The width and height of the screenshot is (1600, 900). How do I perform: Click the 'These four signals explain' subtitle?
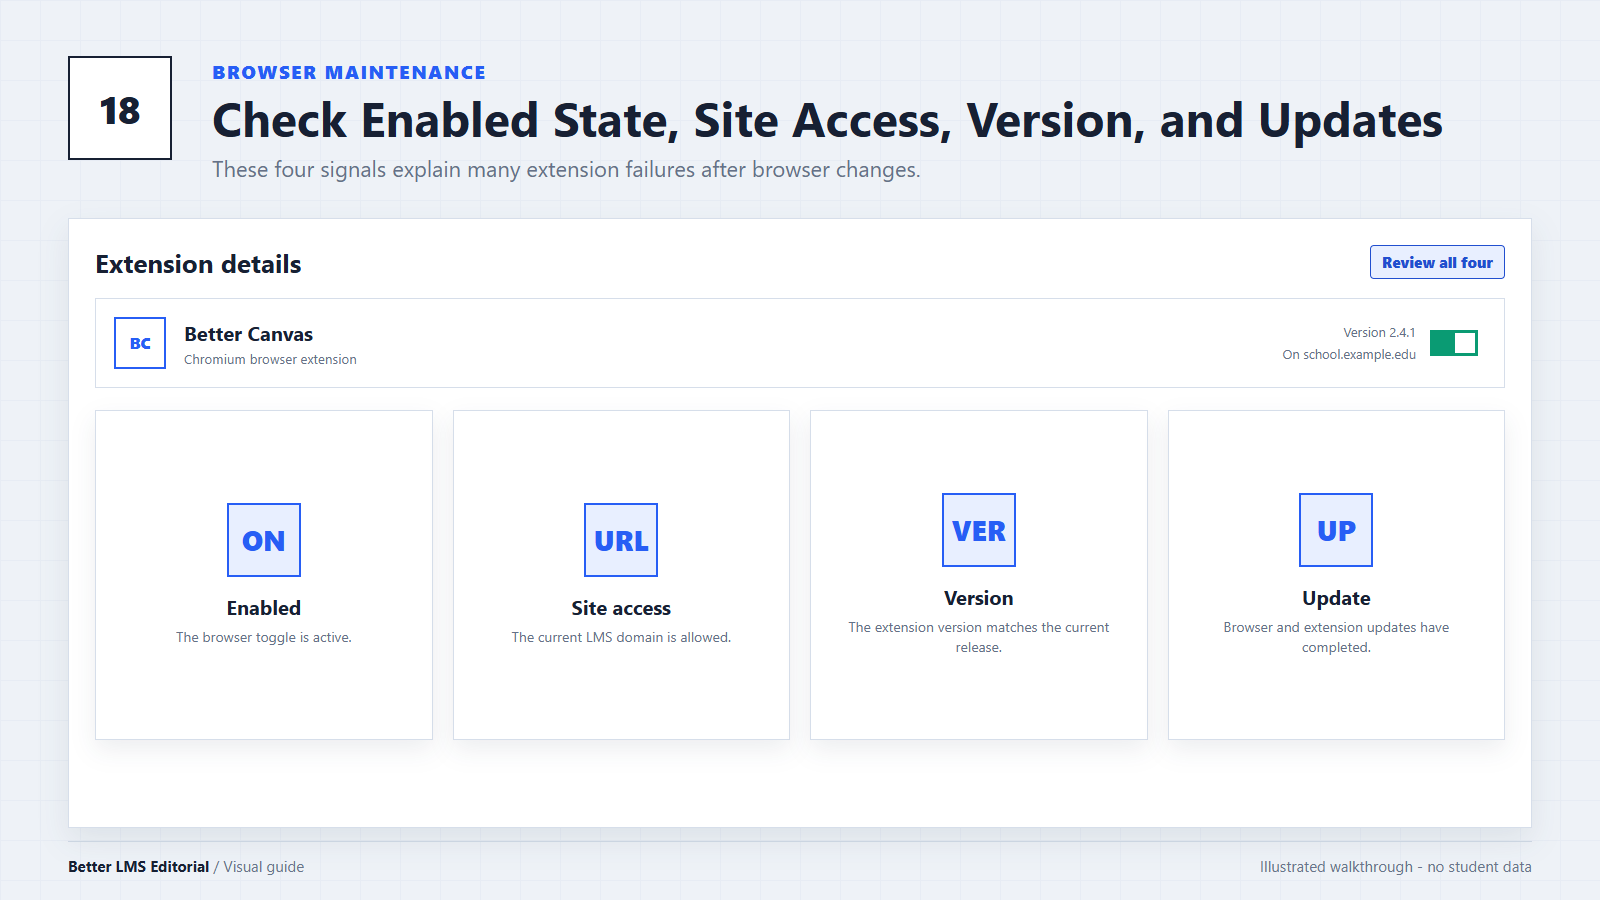[566, 170]
